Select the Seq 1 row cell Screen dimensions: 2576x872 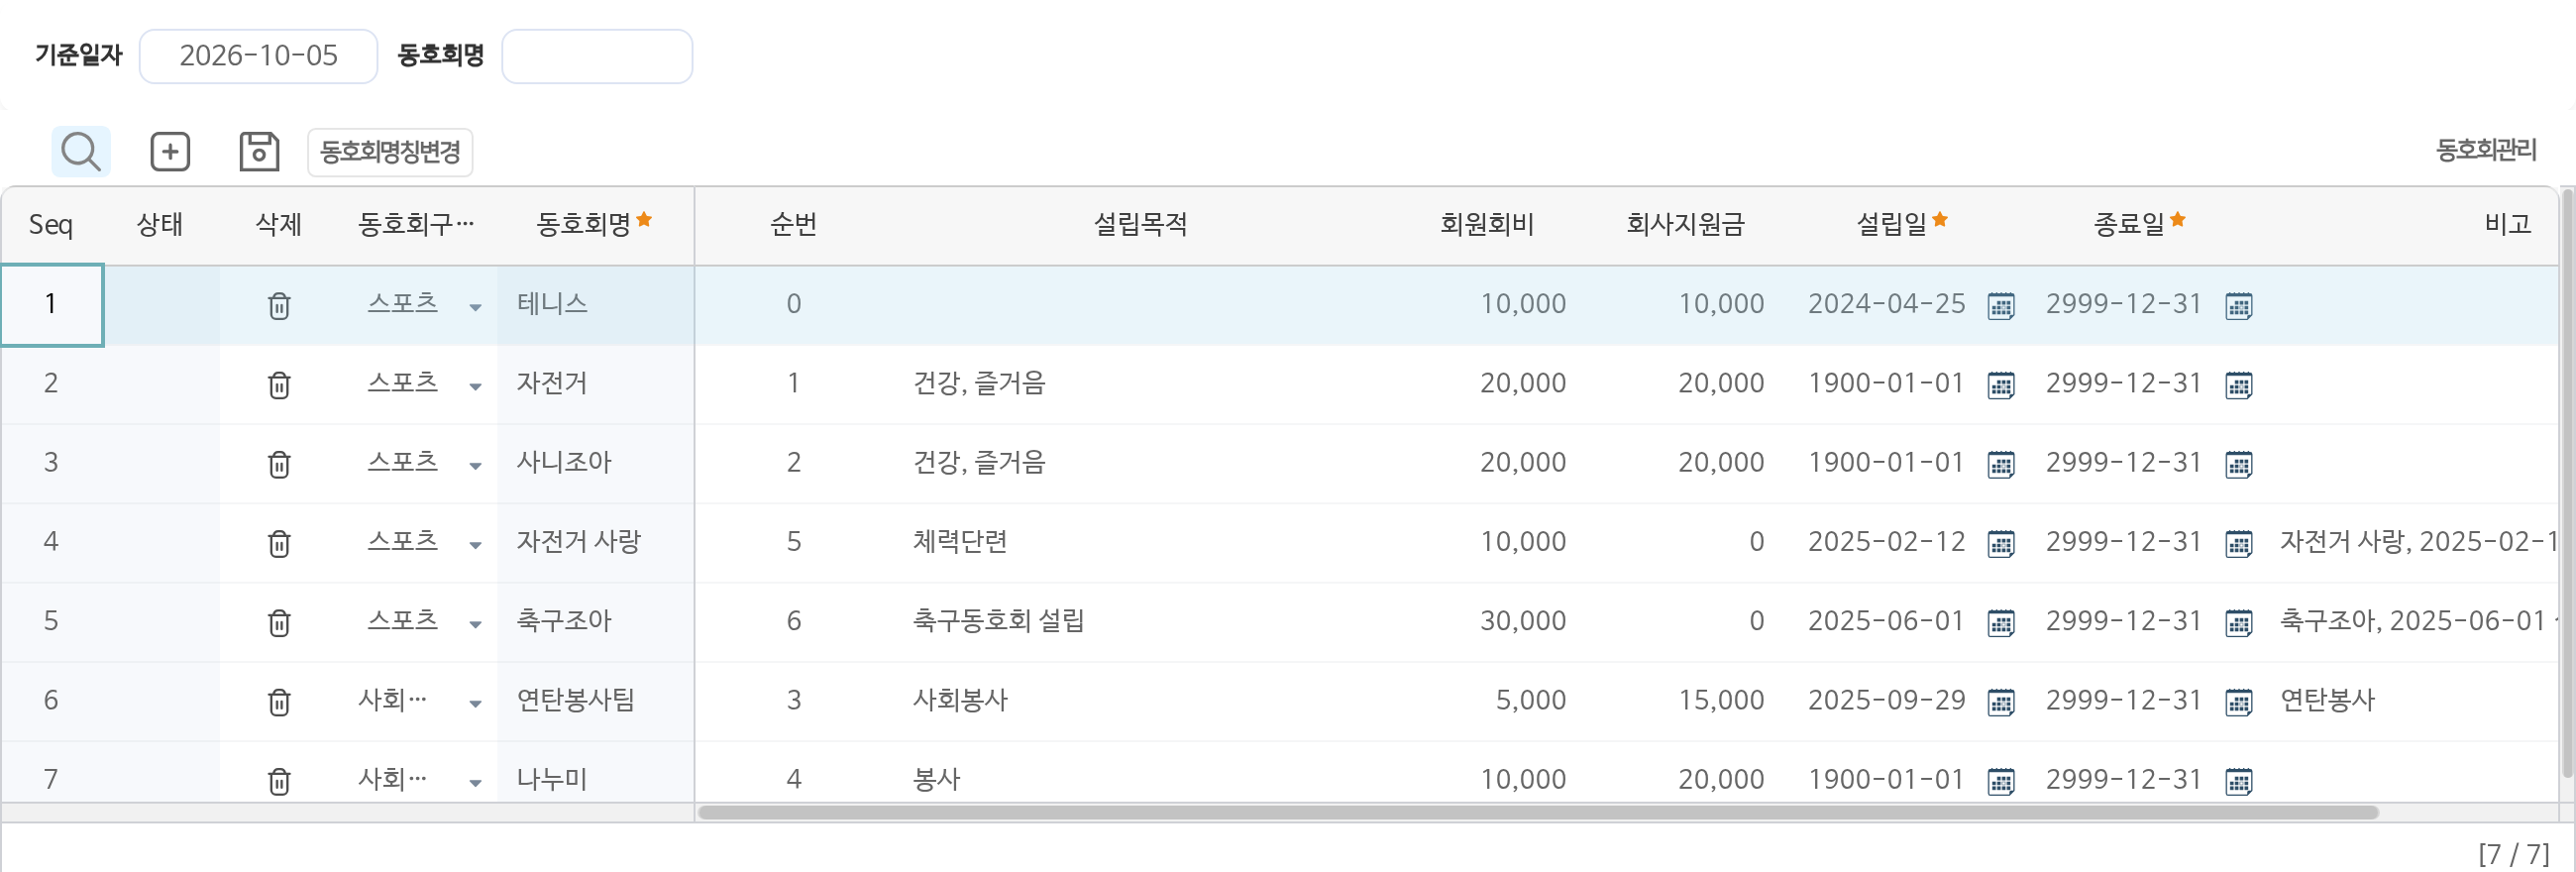(51, 305)
